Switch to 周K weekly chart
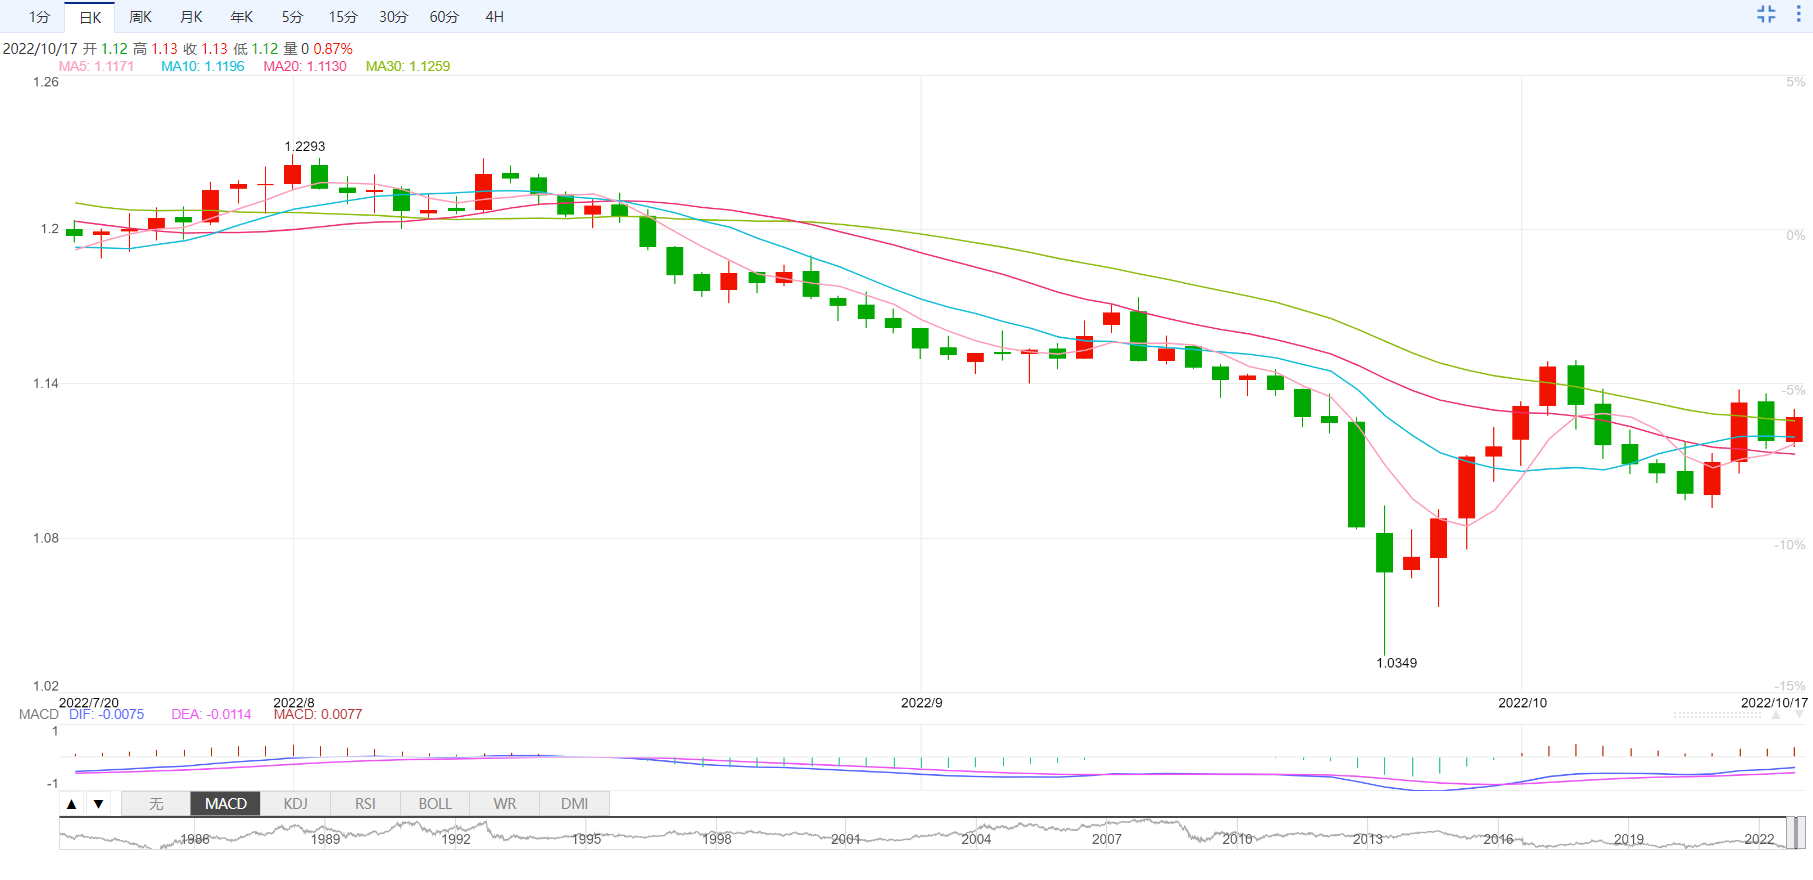This screenshot has height=880, width=1813. click(141, 17)
